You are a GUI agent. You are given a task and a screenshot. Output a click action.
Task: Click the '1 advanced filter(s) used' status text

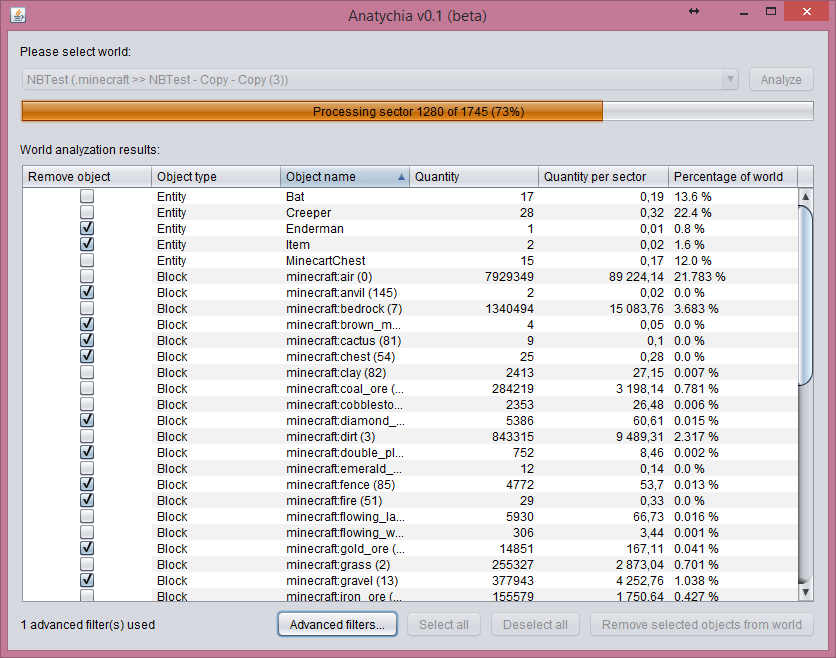pyautogui.click(x=88, y=624)
